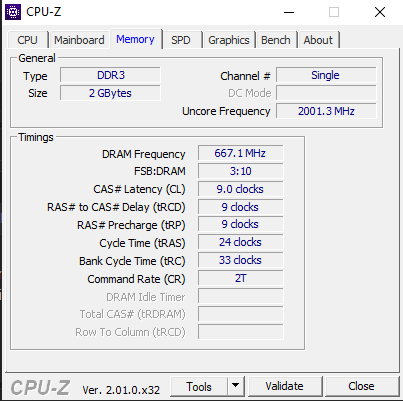The width and height of the screenshot is (403, 401).
Task: Click the Uncore Frequency value box
Action: click(326, 111)
